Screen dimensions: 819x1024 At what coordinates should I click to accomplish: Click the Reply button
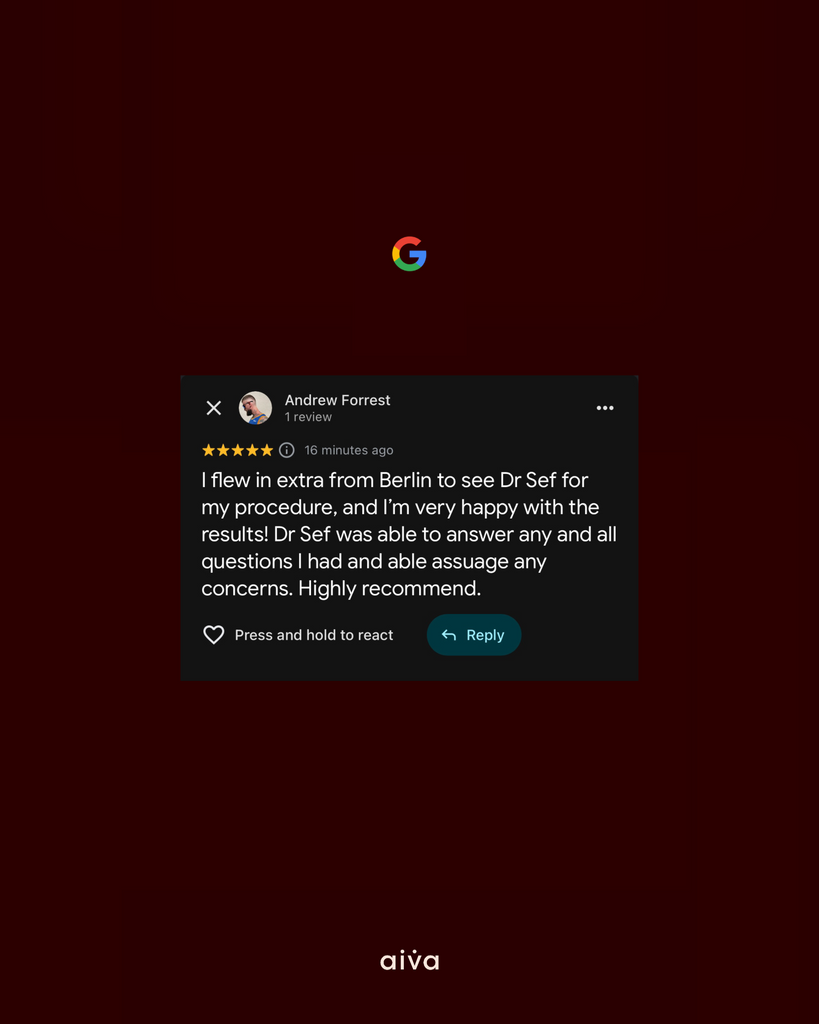click(x=474, y=635)
